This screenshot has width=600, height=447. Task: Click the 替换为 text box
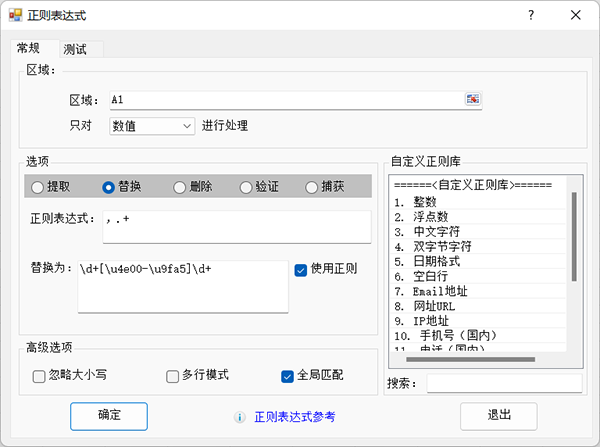tap(183, 287)
